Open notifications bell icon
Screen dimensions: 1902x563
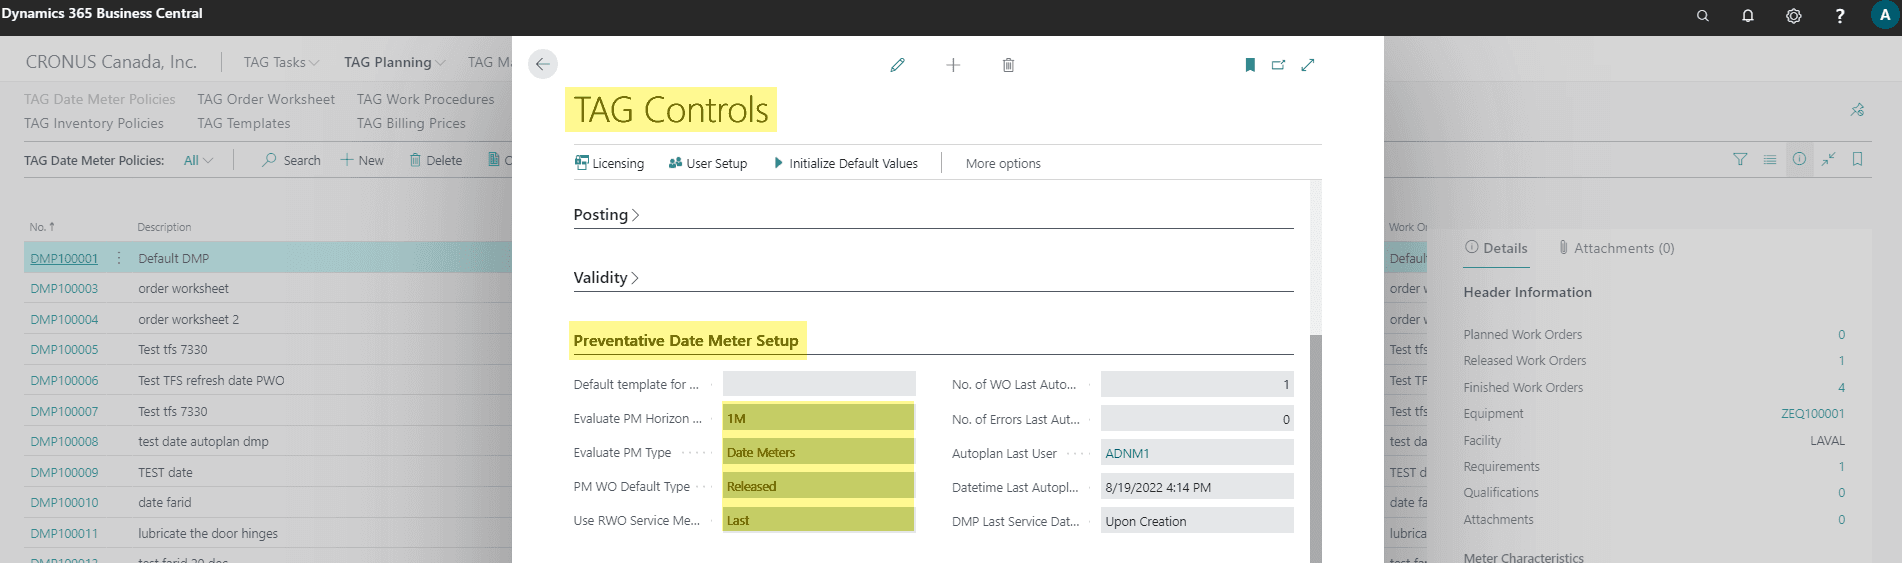click(1748, 16)
